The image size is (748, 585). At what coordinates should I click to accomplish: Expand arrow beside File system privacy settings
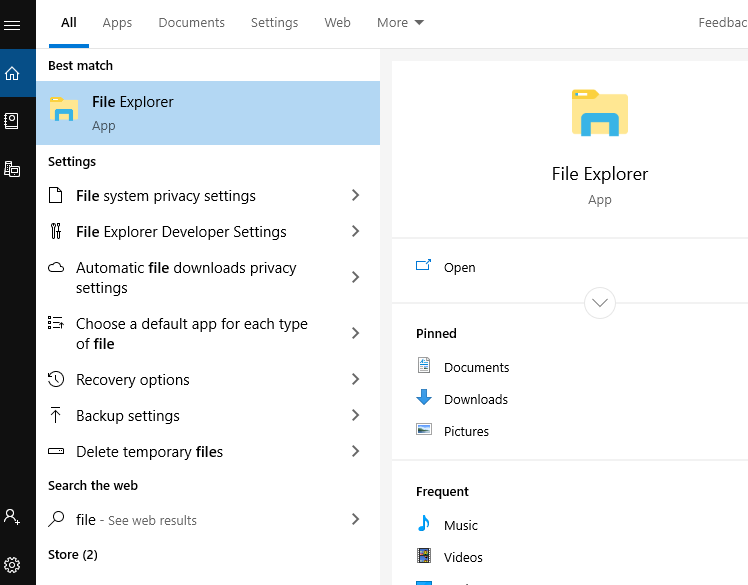tap(355, 196)
